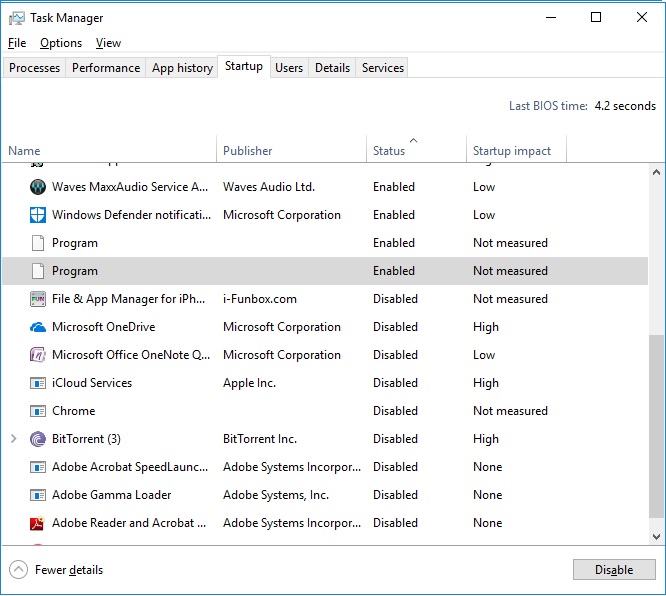Click the Windows Defender shield icon
This screenshot has width=666, height=596.
(x=38, y=215)
